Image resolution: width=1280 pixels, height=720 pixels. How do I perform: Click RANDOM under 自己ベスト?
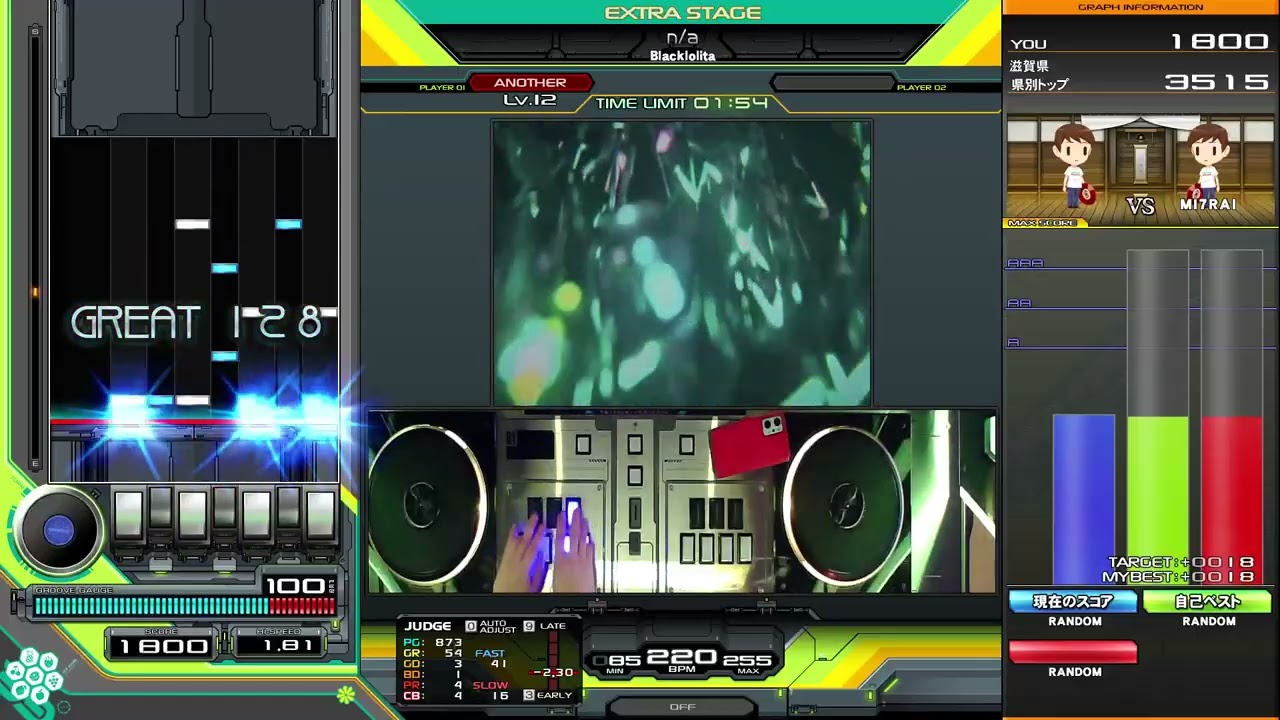click(x=1209, y=621)
